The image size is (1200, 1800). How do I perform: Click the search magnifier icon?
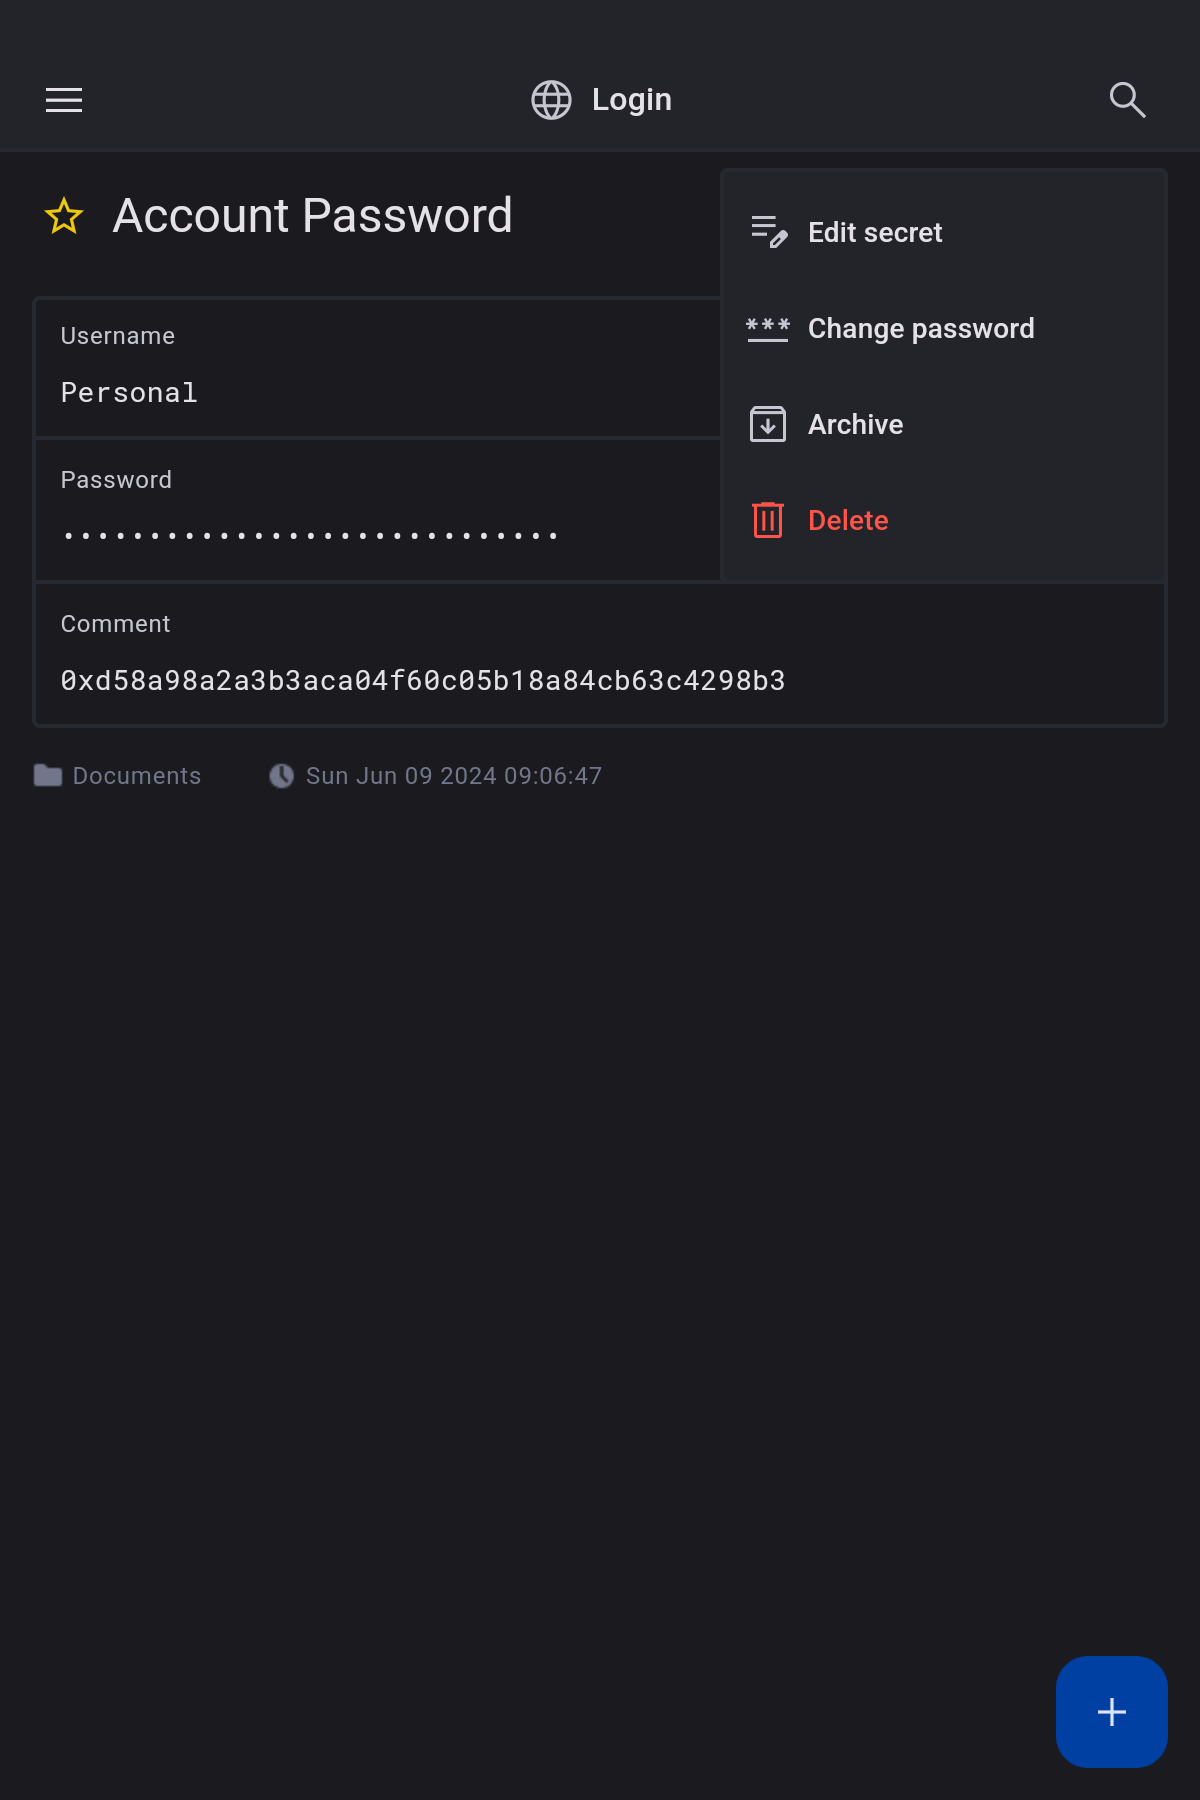[1127, 100]
